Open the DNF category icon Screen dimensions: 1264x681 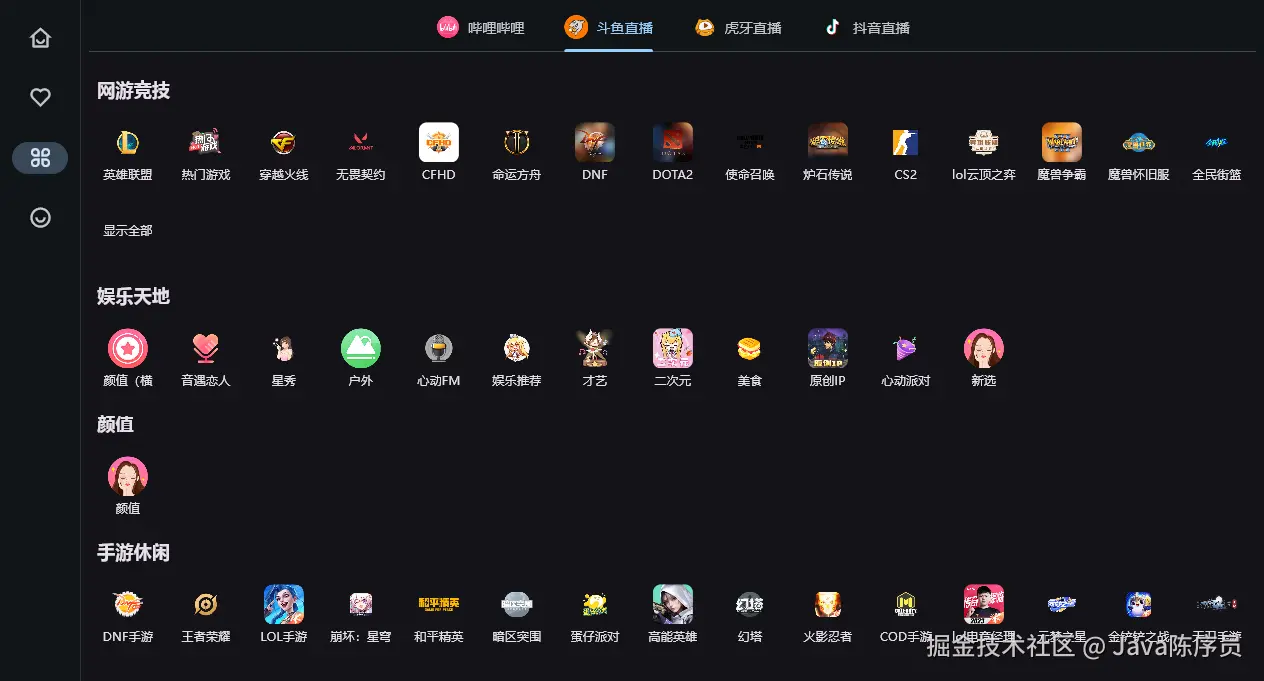(595, 142)
